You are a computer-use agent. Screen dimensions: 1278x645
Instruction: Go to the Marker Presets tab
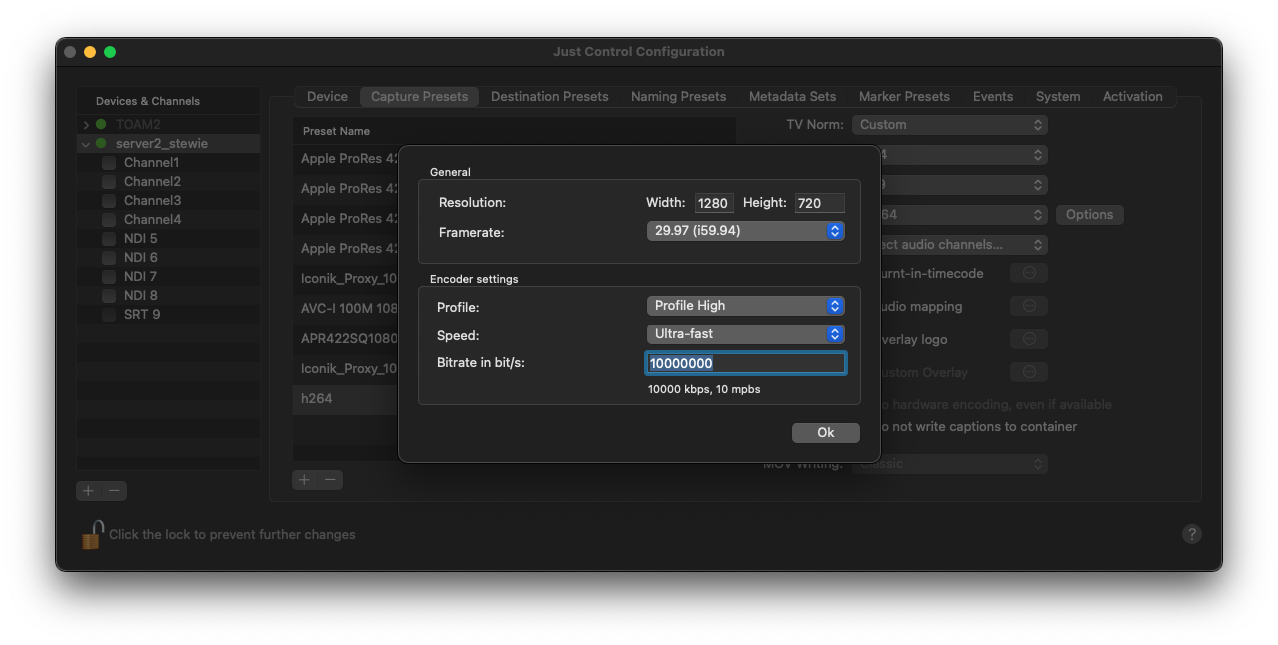click(904, 97)
